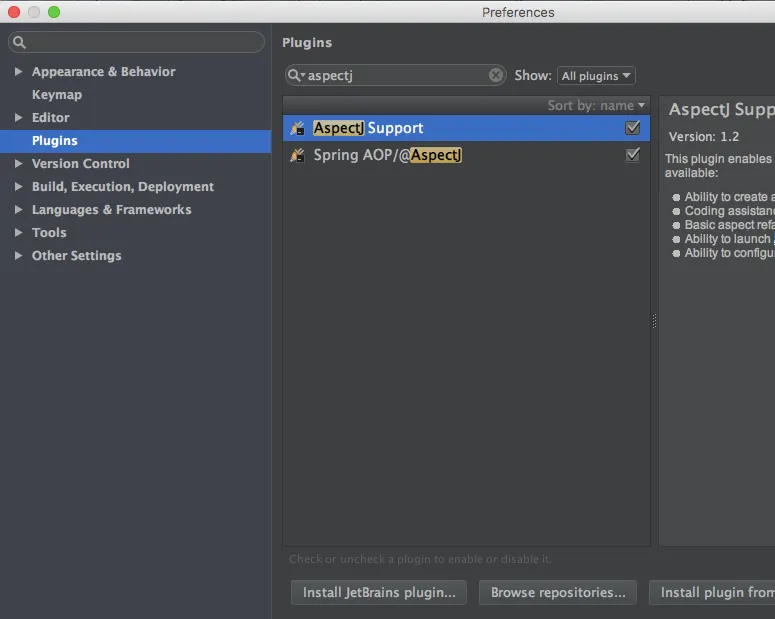Viewport: 775px width, 619px height.
Task: Click the Spring AOP/@AspectJ plugin icon
Action: (x=298, y=155)
